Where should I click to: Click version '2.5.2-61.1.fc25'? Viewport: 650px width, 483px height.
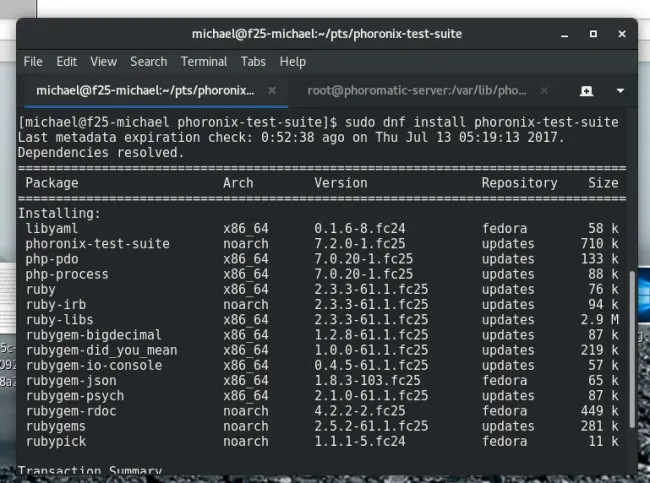coord(371,426)
